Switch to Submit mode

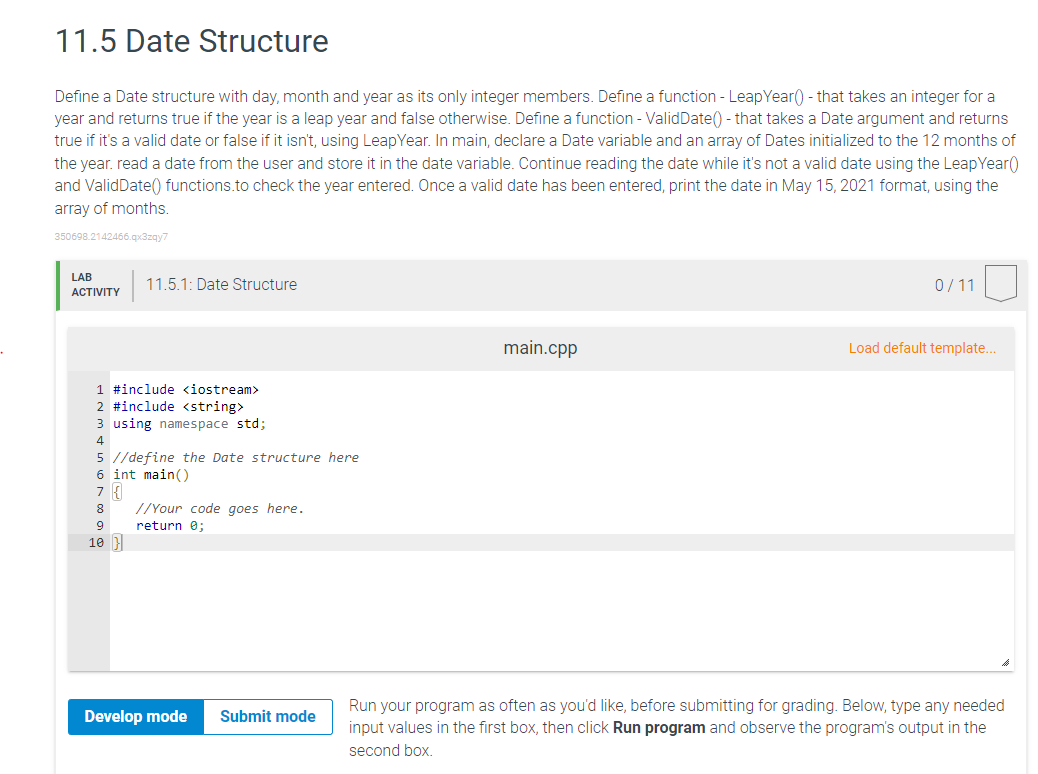(266, 716)
